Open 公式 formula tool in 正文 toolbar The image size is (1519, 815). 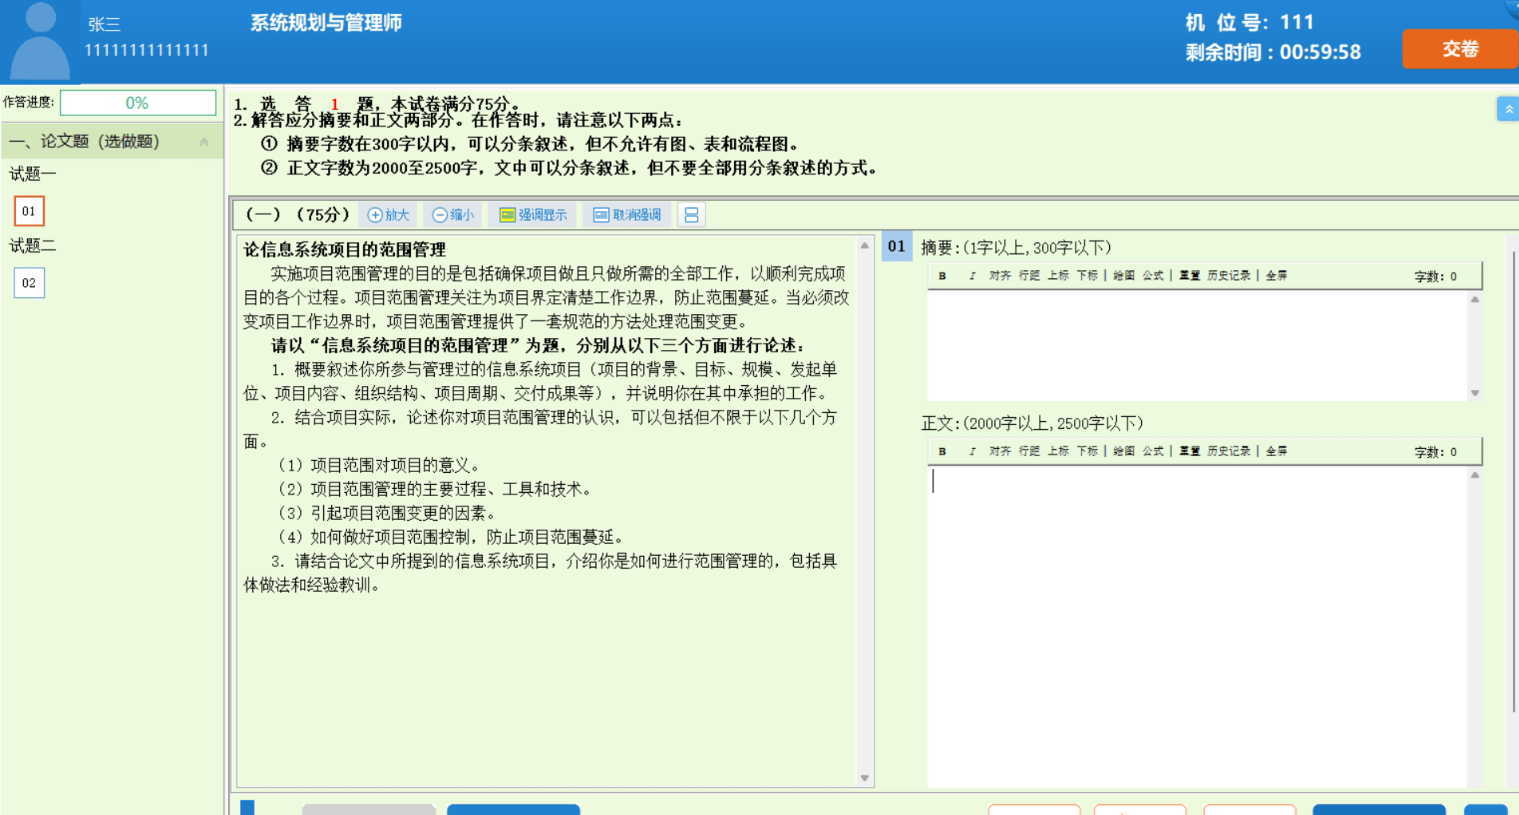[1152, 452]
